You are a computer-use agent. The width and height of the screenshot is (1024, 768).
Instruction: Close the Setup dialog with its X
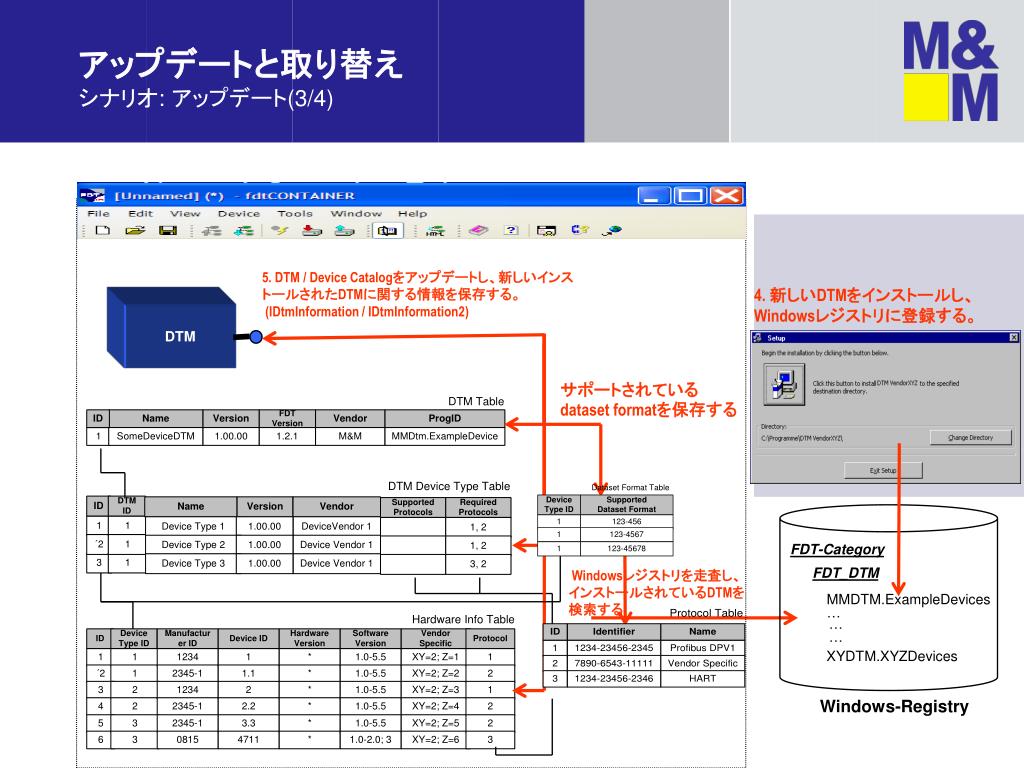point(1014,338)
